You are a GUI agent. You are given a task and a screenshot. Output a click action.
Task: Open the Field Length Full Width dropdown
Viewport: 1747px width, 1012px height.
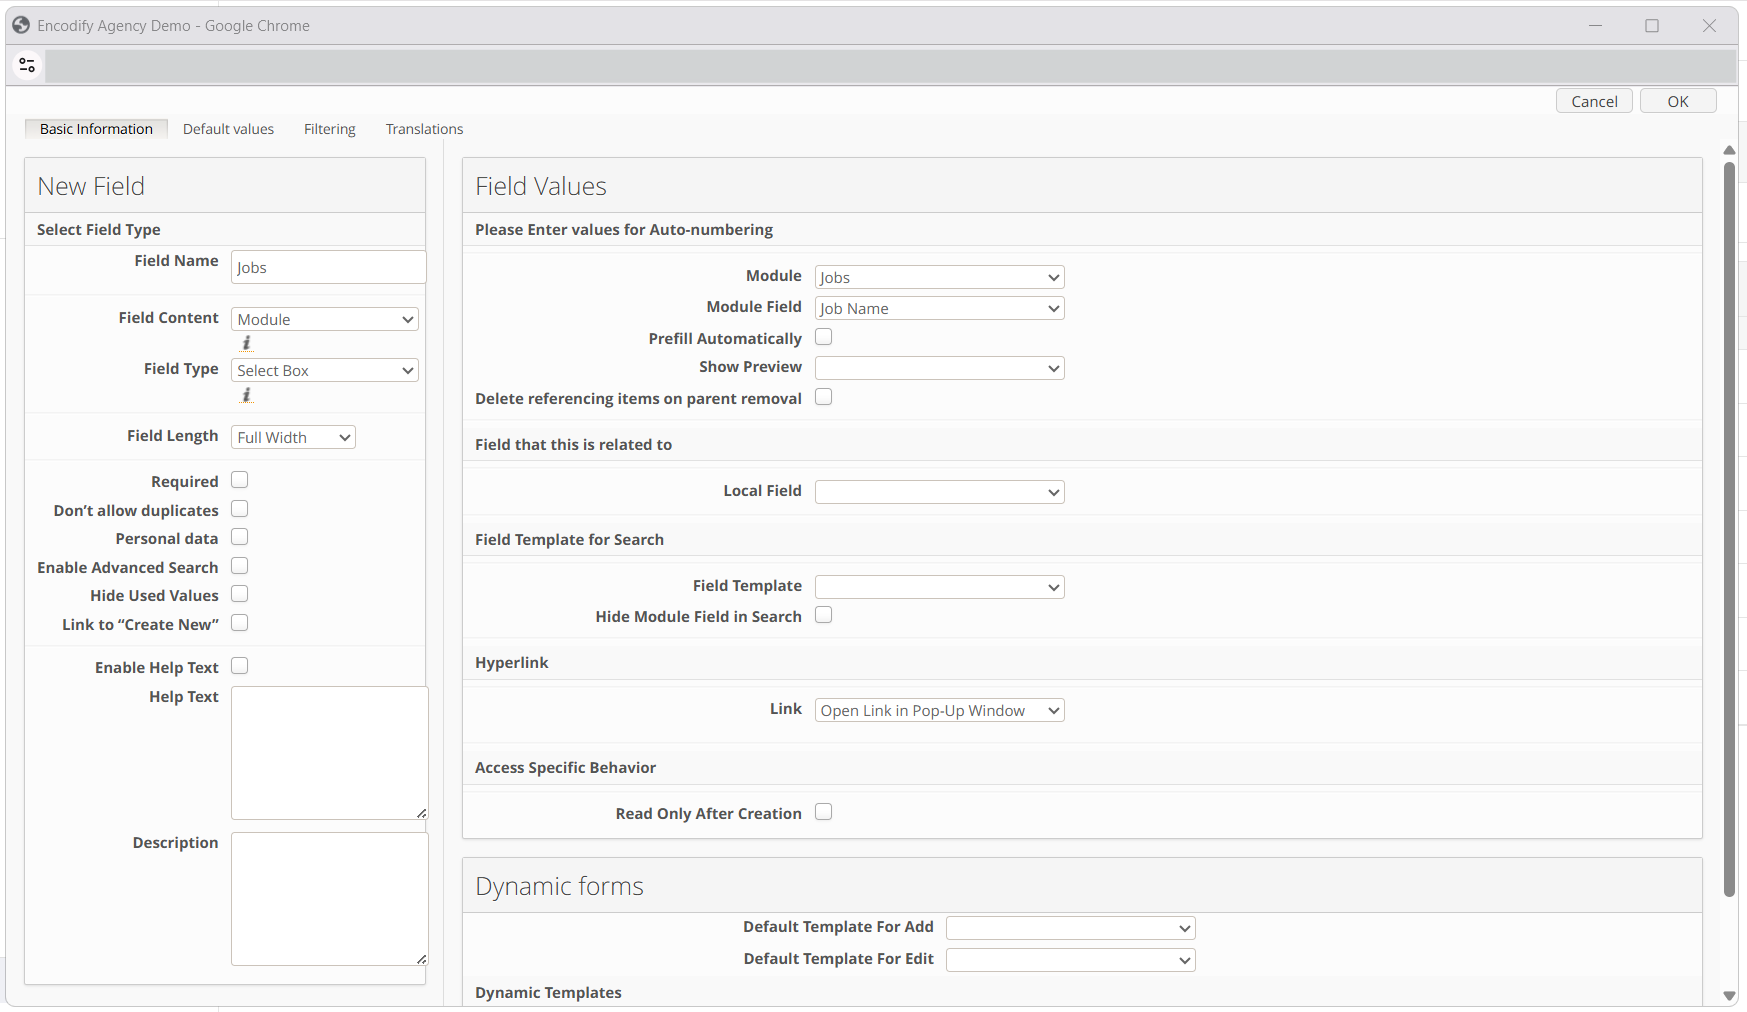293,437
